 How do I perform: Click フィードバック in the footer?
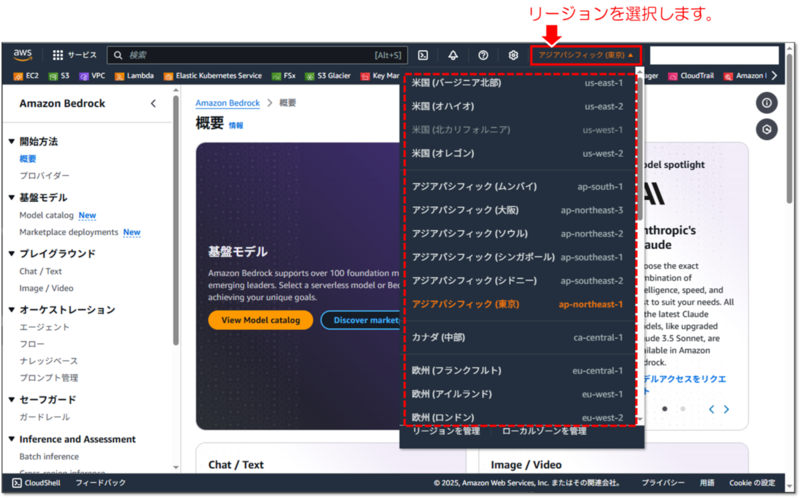pyautogui.click(x=101, y=483)
